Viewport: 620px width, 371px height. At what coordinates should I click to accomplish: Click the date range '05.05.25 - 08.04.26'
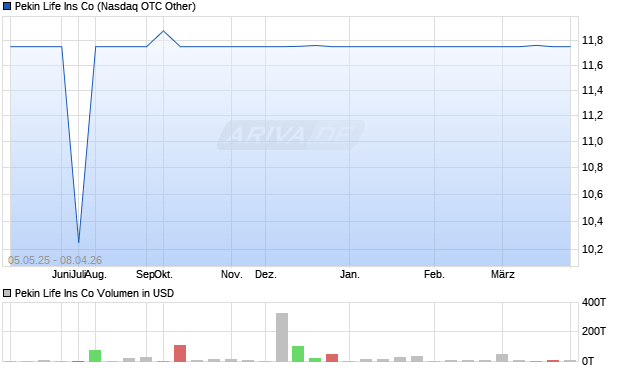(55, 260)
